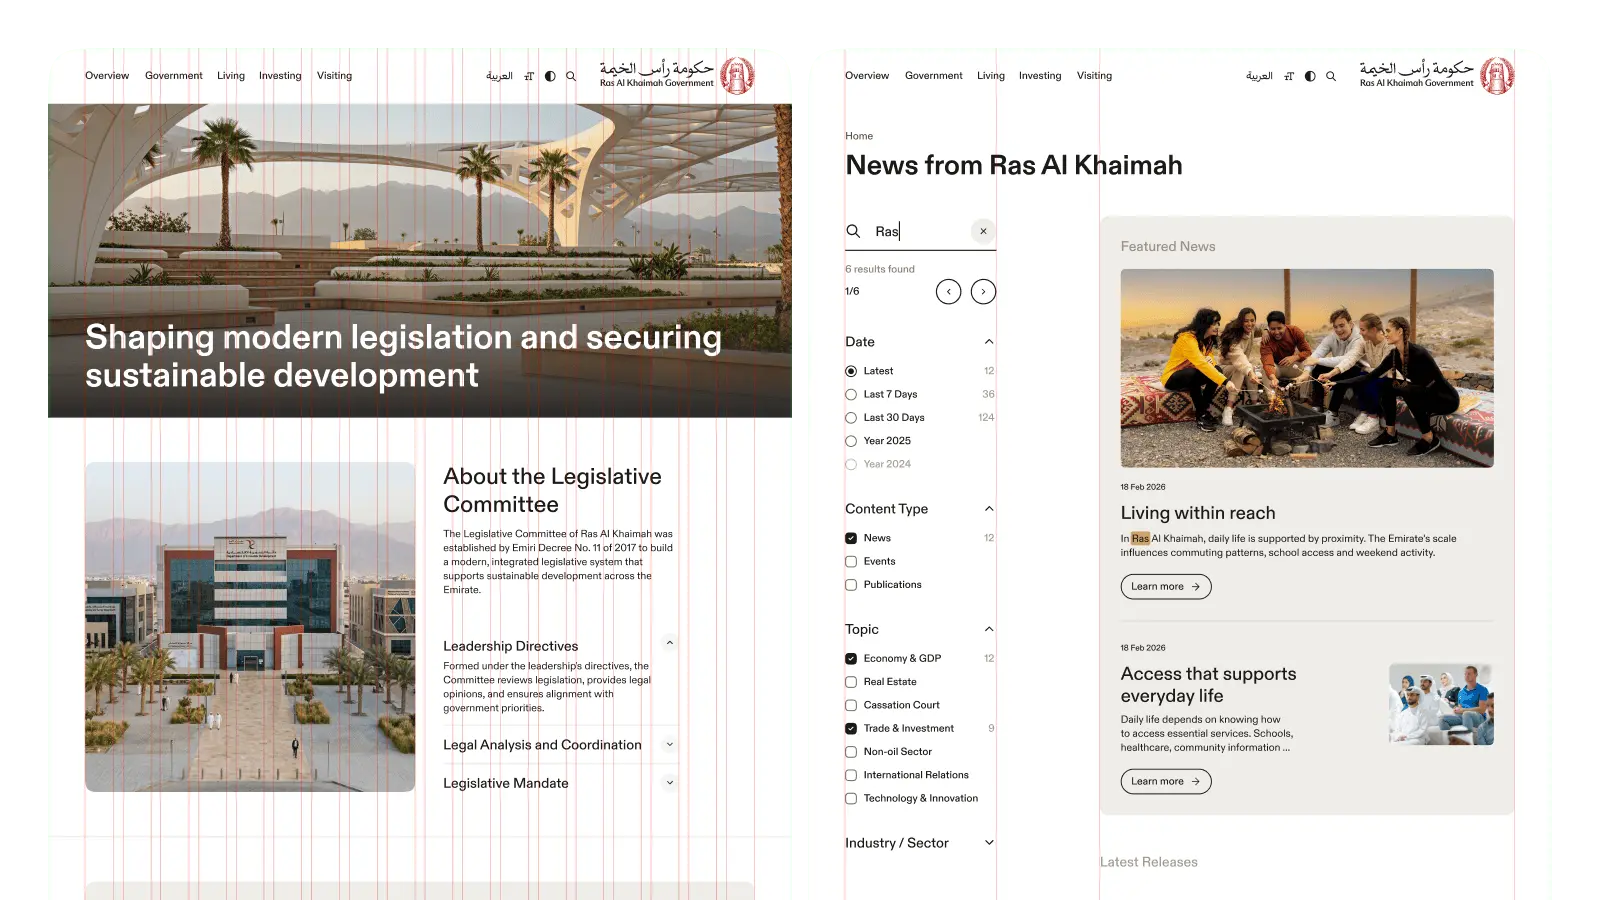1600x900 pixels.
Task: Click the text size icon in right page header
Action: (1289, 76)
